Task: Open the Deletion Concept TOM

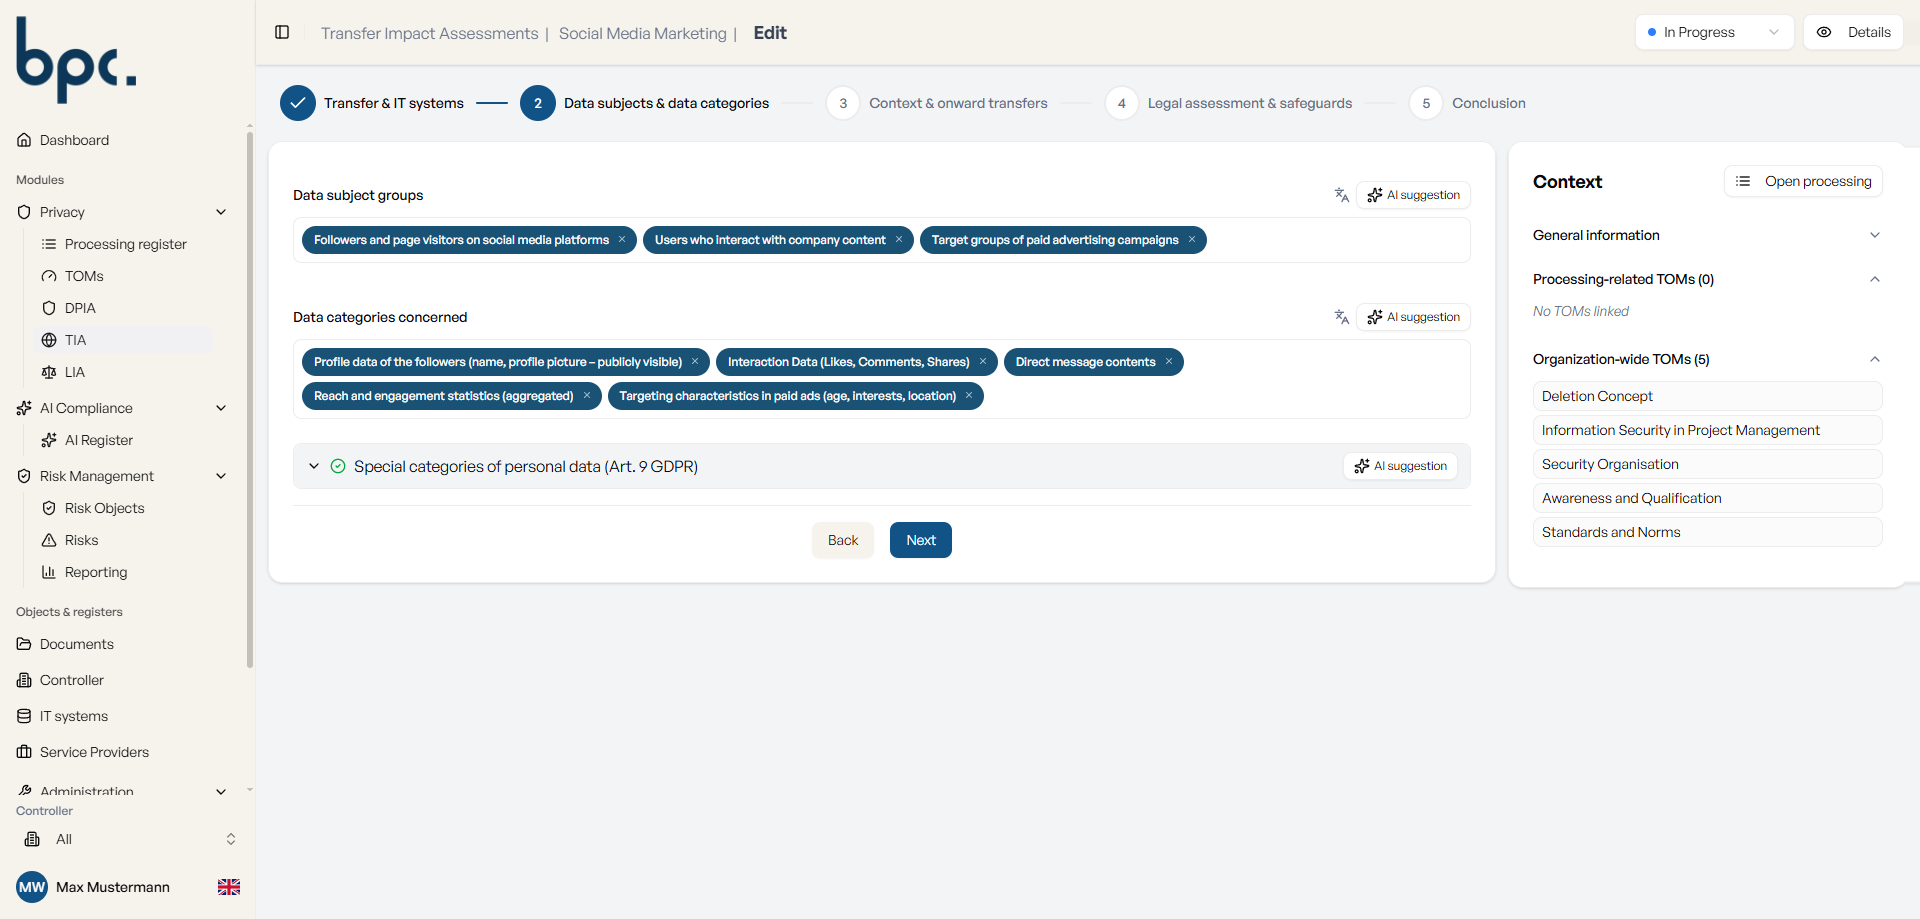Action: 1707,396
